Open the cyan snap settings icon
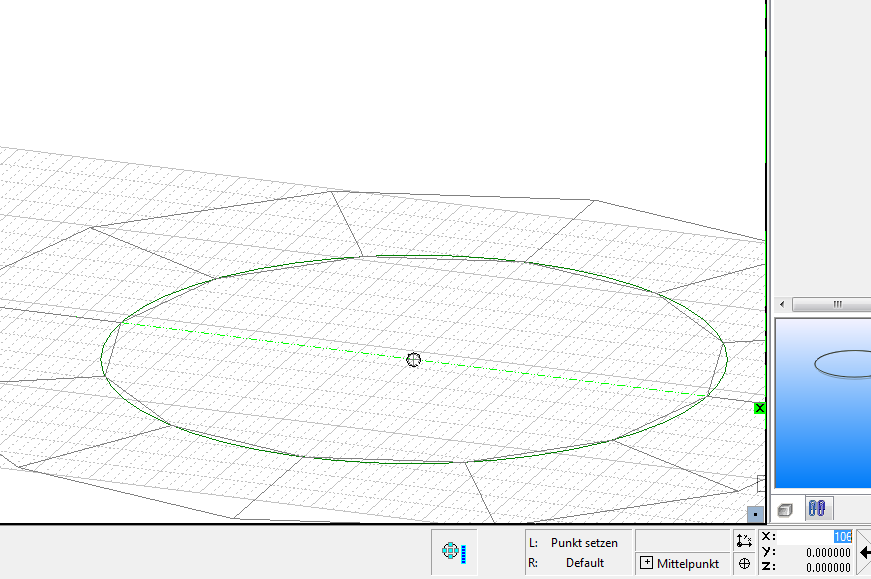The image size is (871, 579). (x=454, y=552)
